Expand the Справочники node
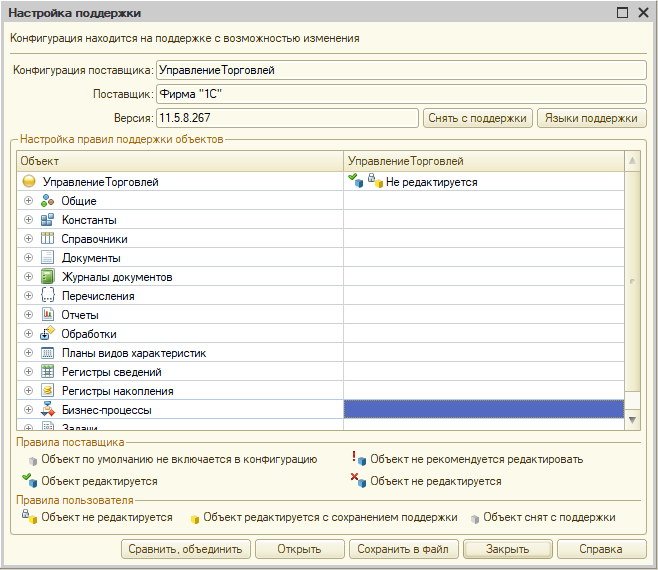The image size is (658, 570). 29,238
